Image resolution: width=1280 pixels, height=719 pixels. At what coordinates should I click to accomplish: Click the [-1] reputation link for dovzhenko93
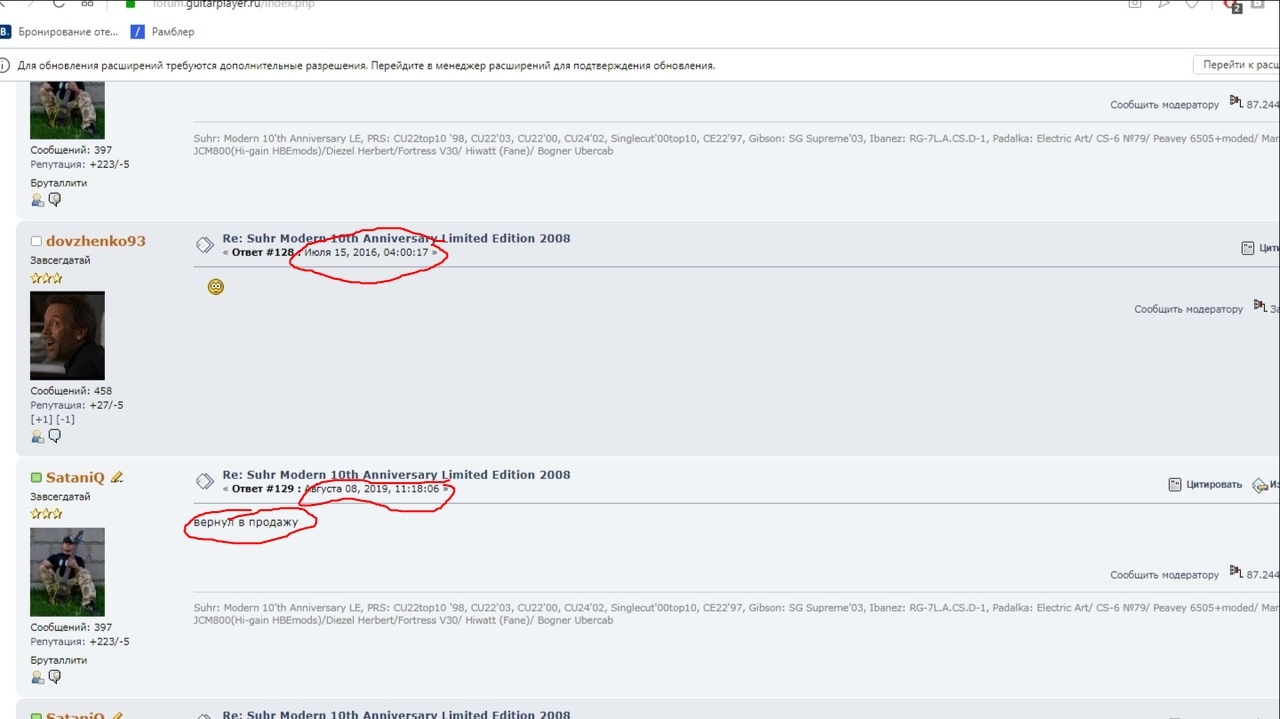[x=65, y=420]
